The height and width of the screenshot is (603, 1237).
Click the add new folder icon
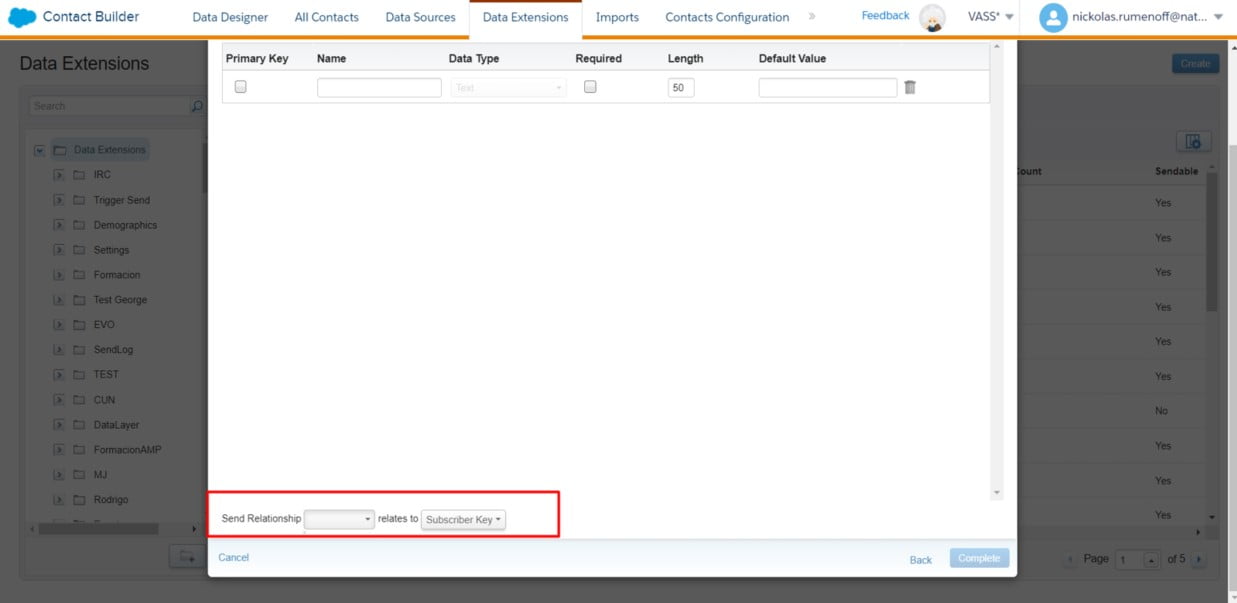click(186, 558)
